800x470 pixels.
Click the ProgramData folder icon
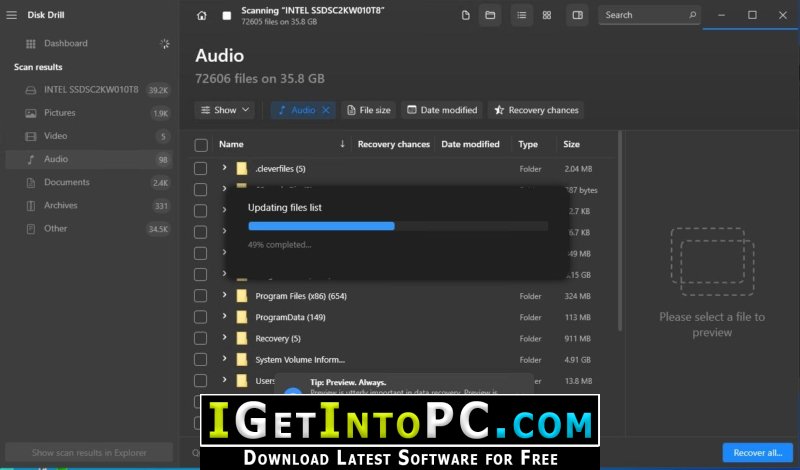coord(242,317)
